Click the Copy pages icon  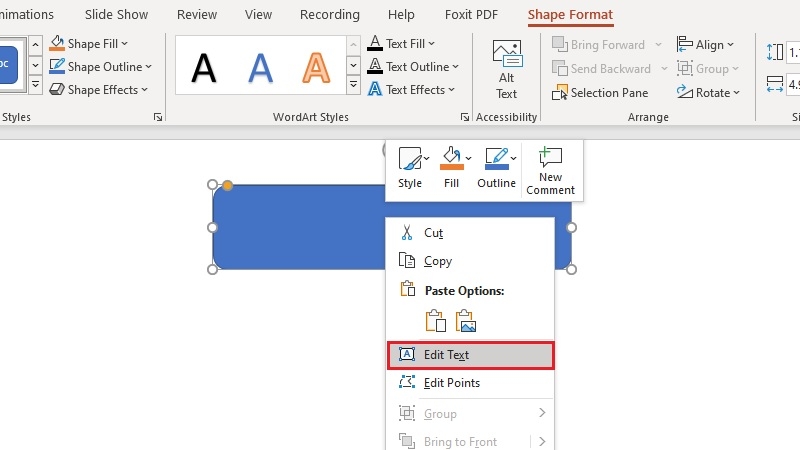[x=407, y=261]
